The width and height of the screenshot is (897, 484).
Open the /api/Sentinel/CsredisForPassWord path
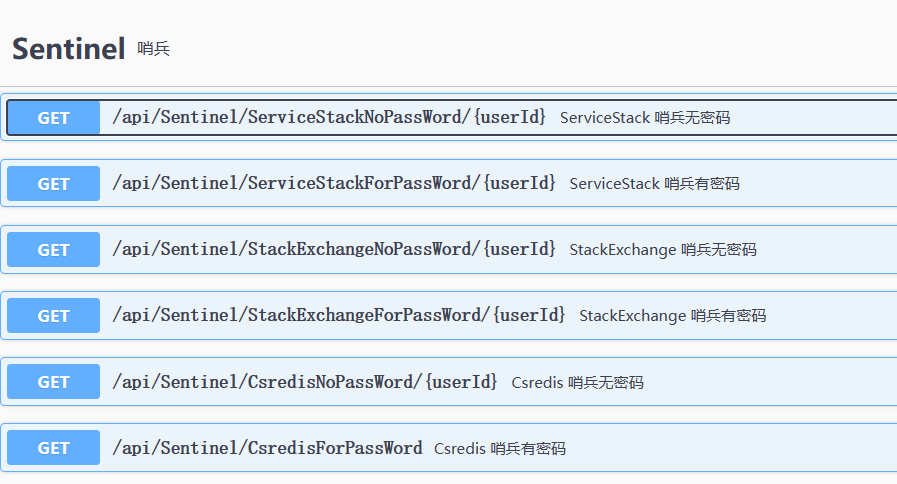tap(267, 447)
